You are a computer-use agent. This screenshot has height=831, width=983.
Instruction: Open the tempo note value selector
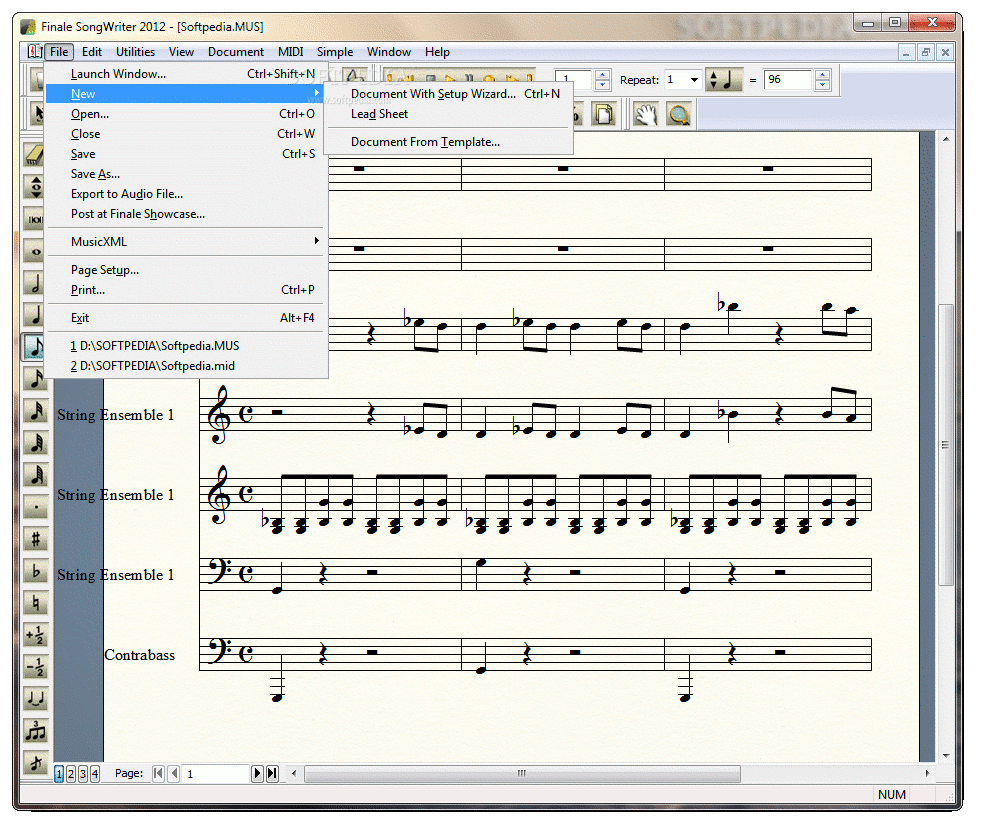tap(724, 80)
